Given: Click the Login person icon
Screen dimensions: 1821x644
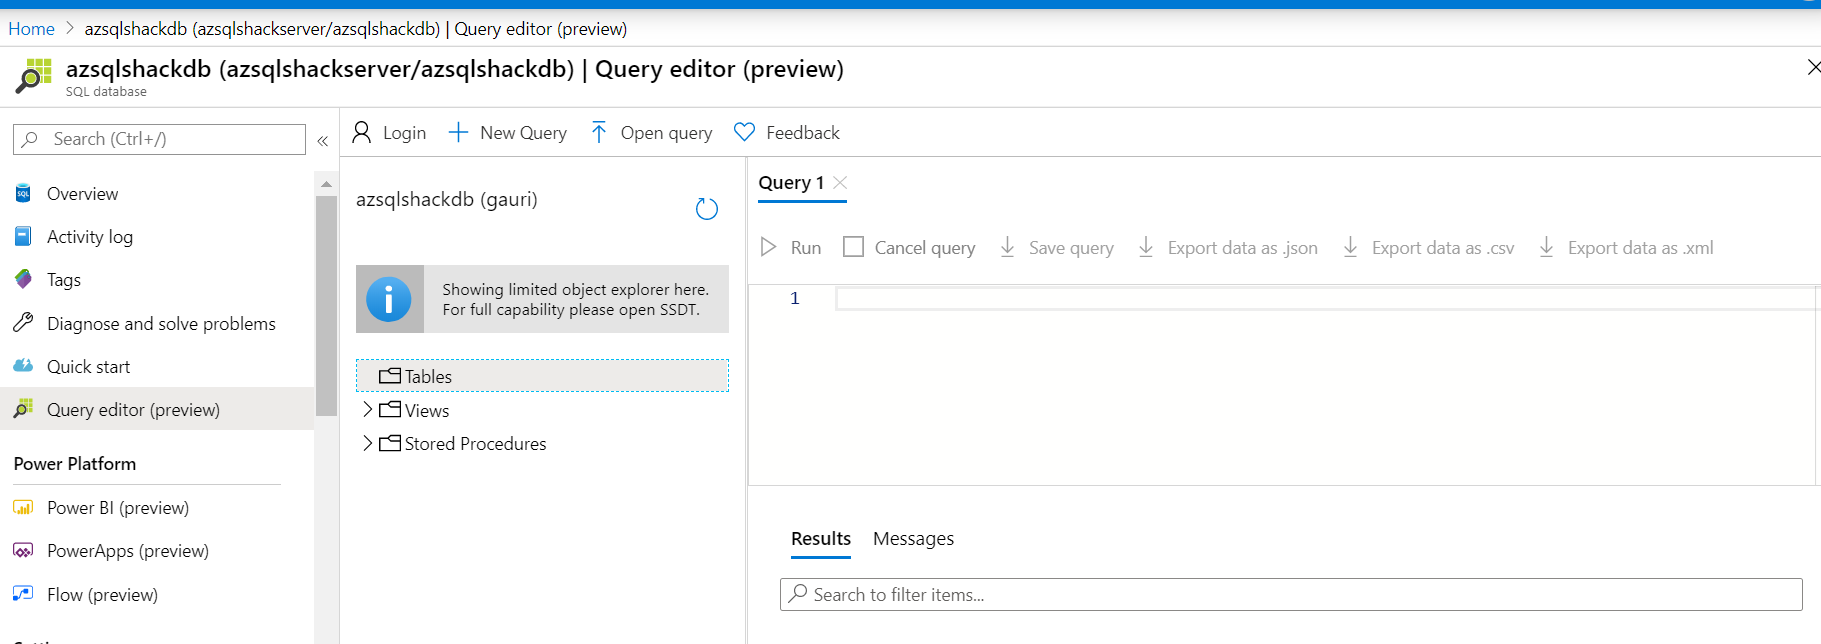Looking at the screenshot, I should (362, 133).
